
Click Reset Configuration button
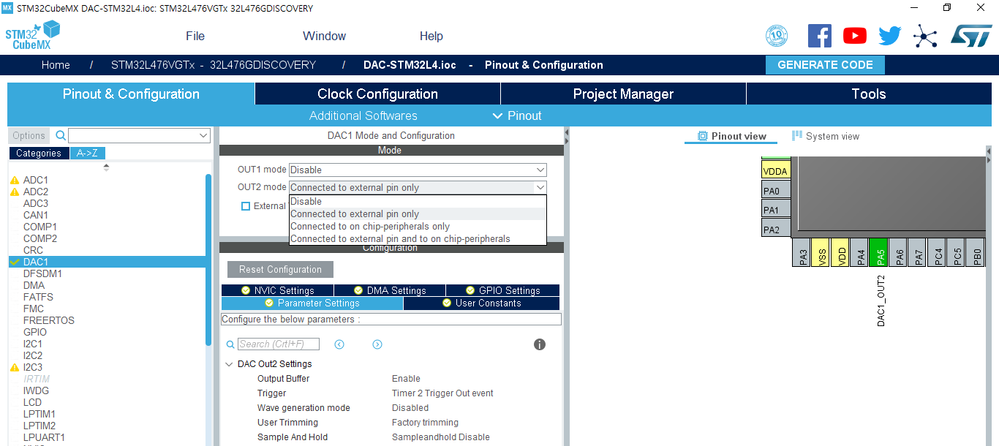point(280,270)
